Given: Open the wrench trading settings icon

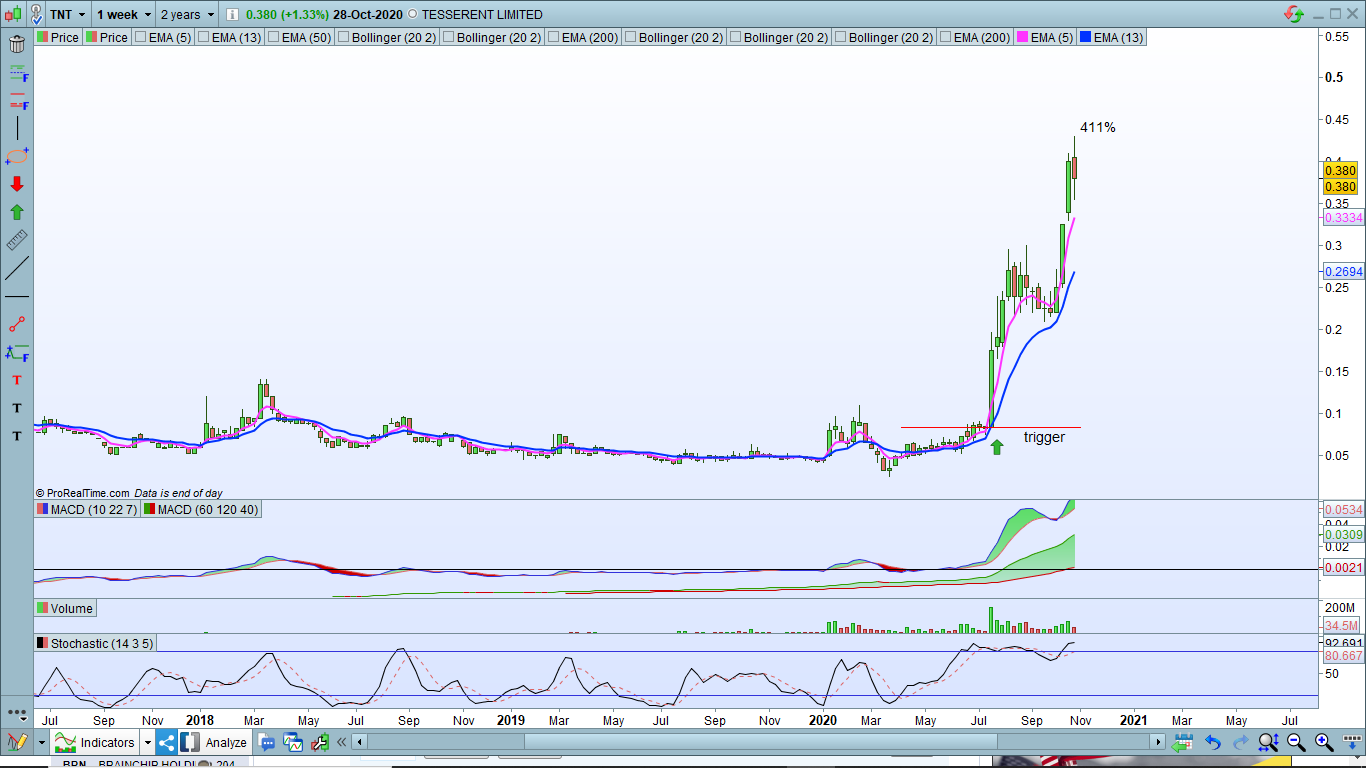Looking at the screenshot, I should (320, 742).
